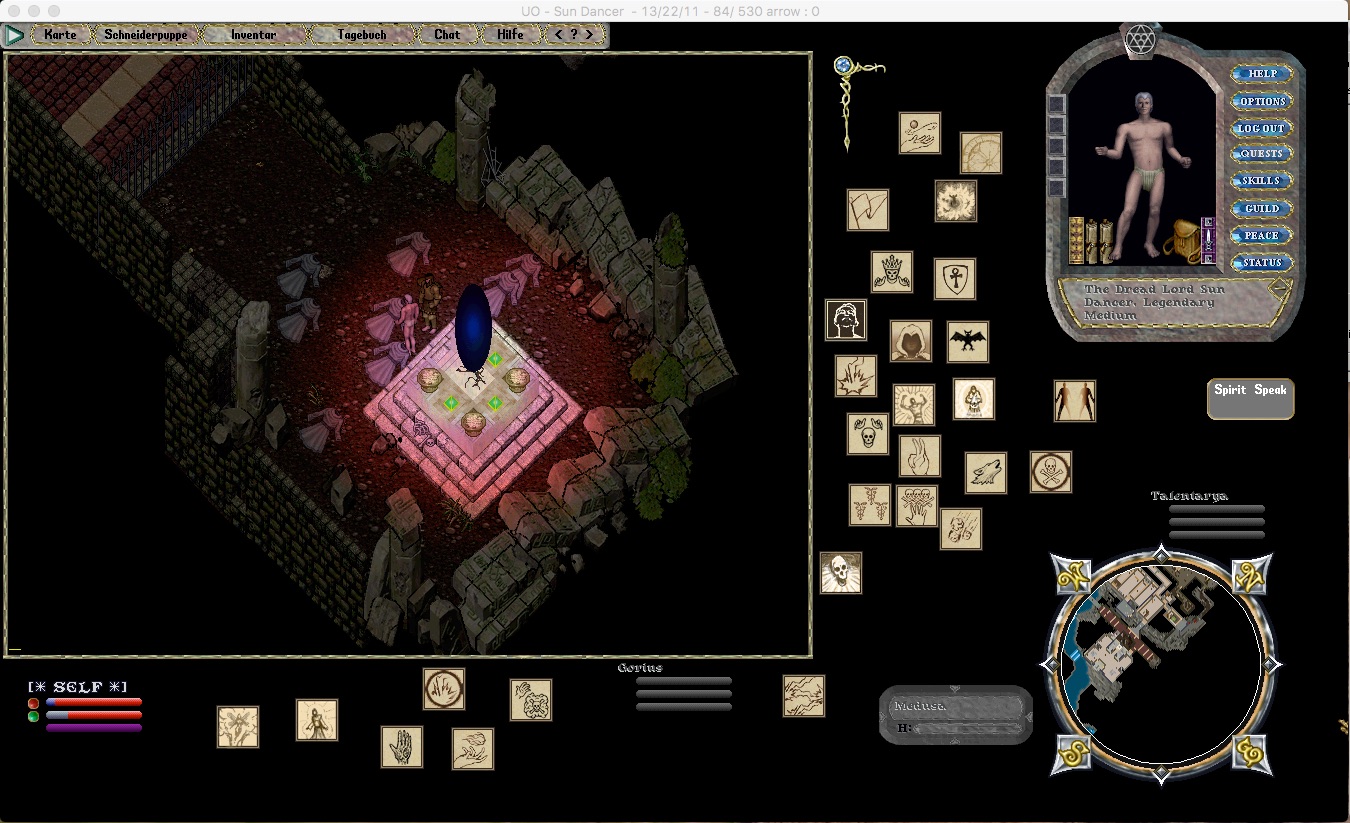Open the Karte menu
The width and height of the screenshot is (1350, 823).
coord(60,35)
